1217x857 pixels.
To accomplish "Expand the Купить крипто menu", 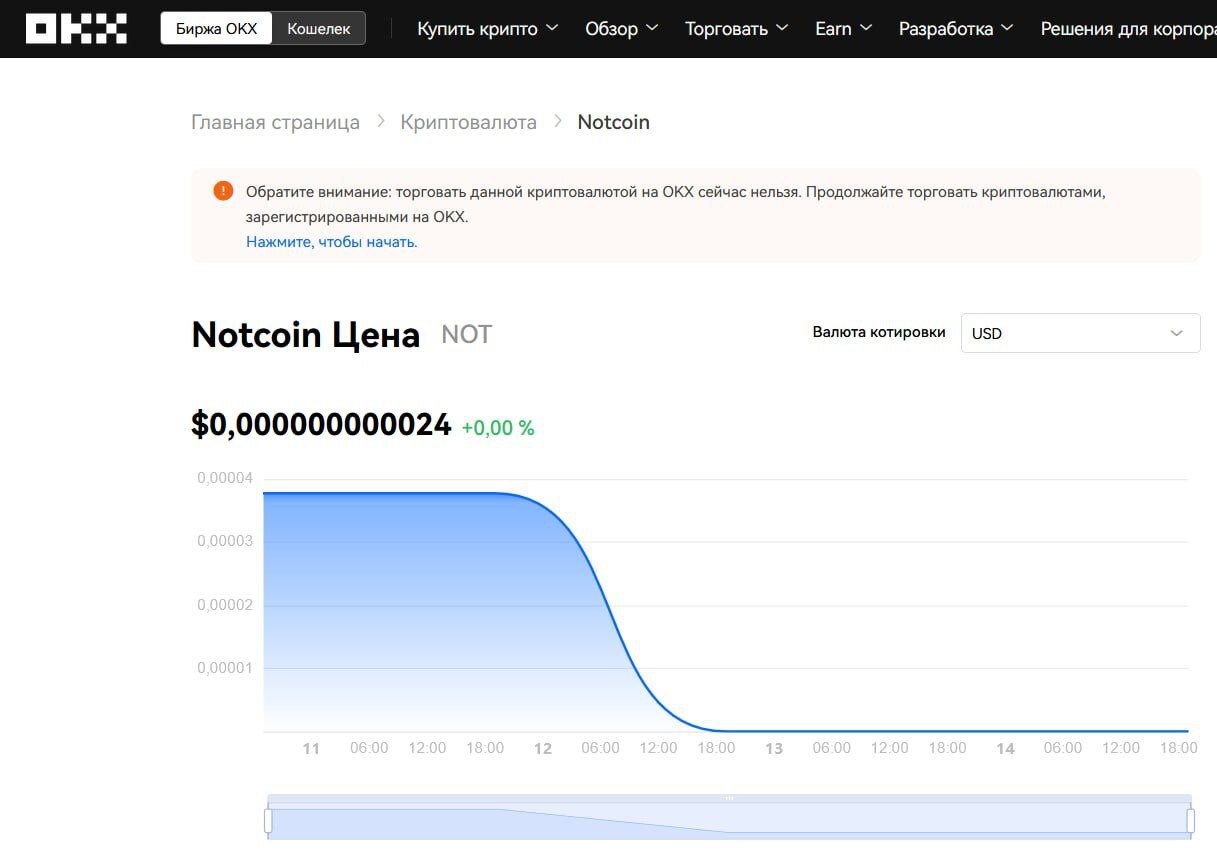I will tap(487, 29).
